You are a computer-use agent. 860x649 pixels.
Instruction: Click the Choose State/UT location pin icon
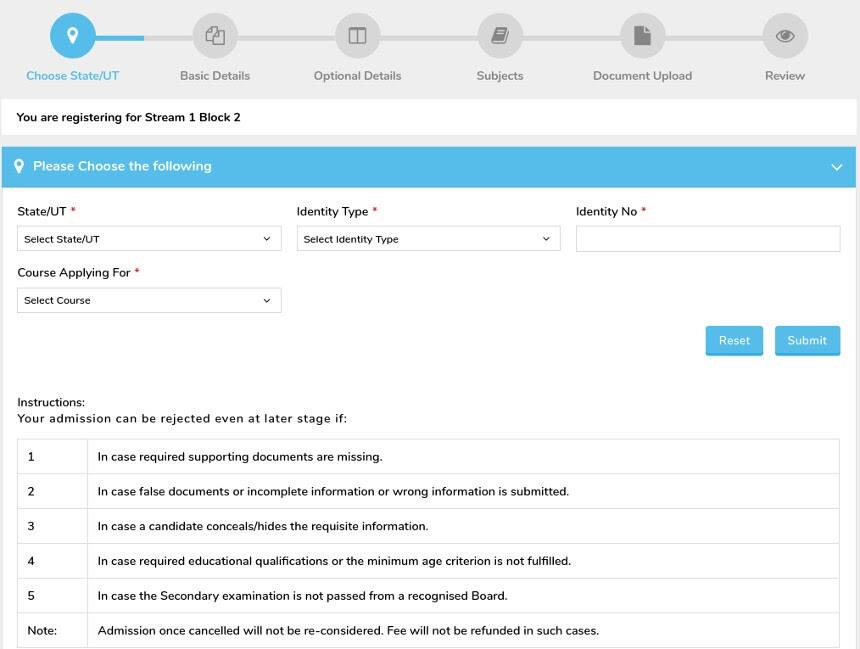pyautogui.click(x=72, y=36)
